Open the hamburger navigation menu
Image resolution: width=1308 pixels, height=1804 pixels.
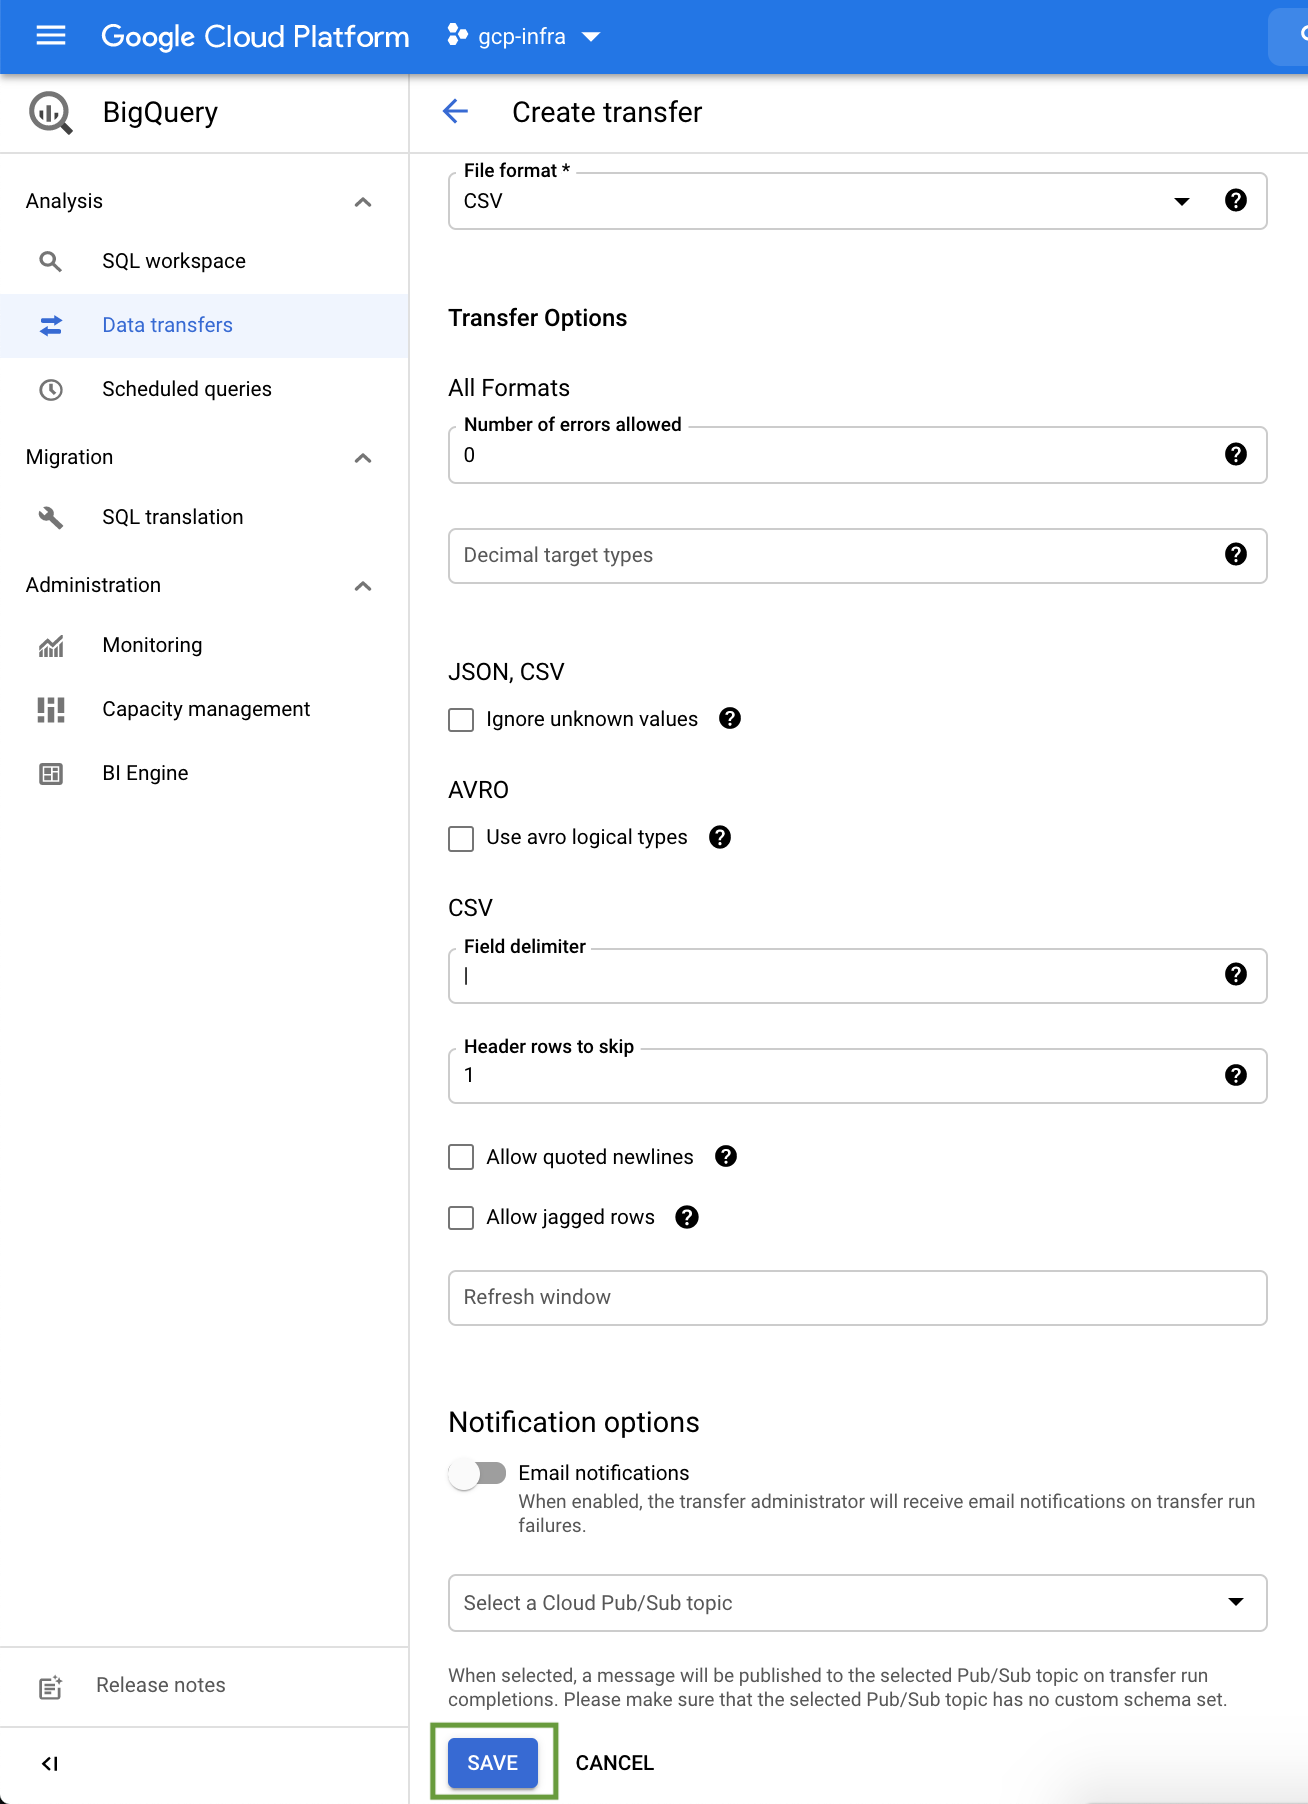pos(51,36)
